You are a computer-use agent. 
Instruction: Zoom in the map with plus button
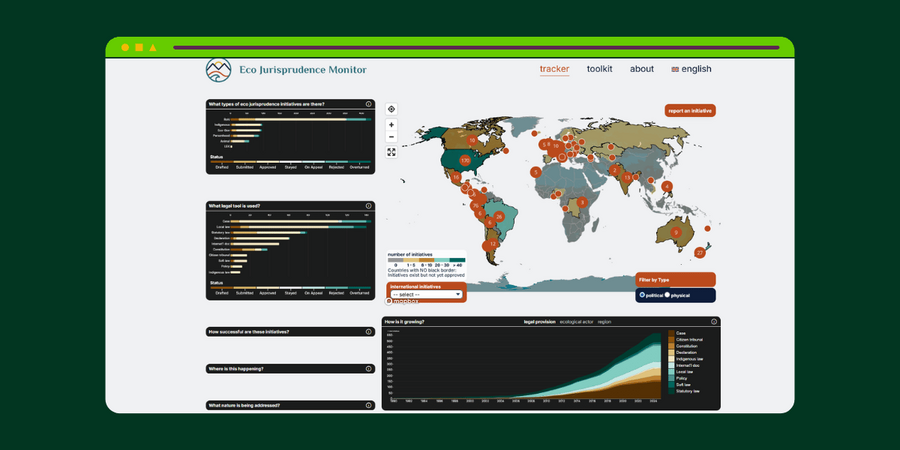pos(391,125)
